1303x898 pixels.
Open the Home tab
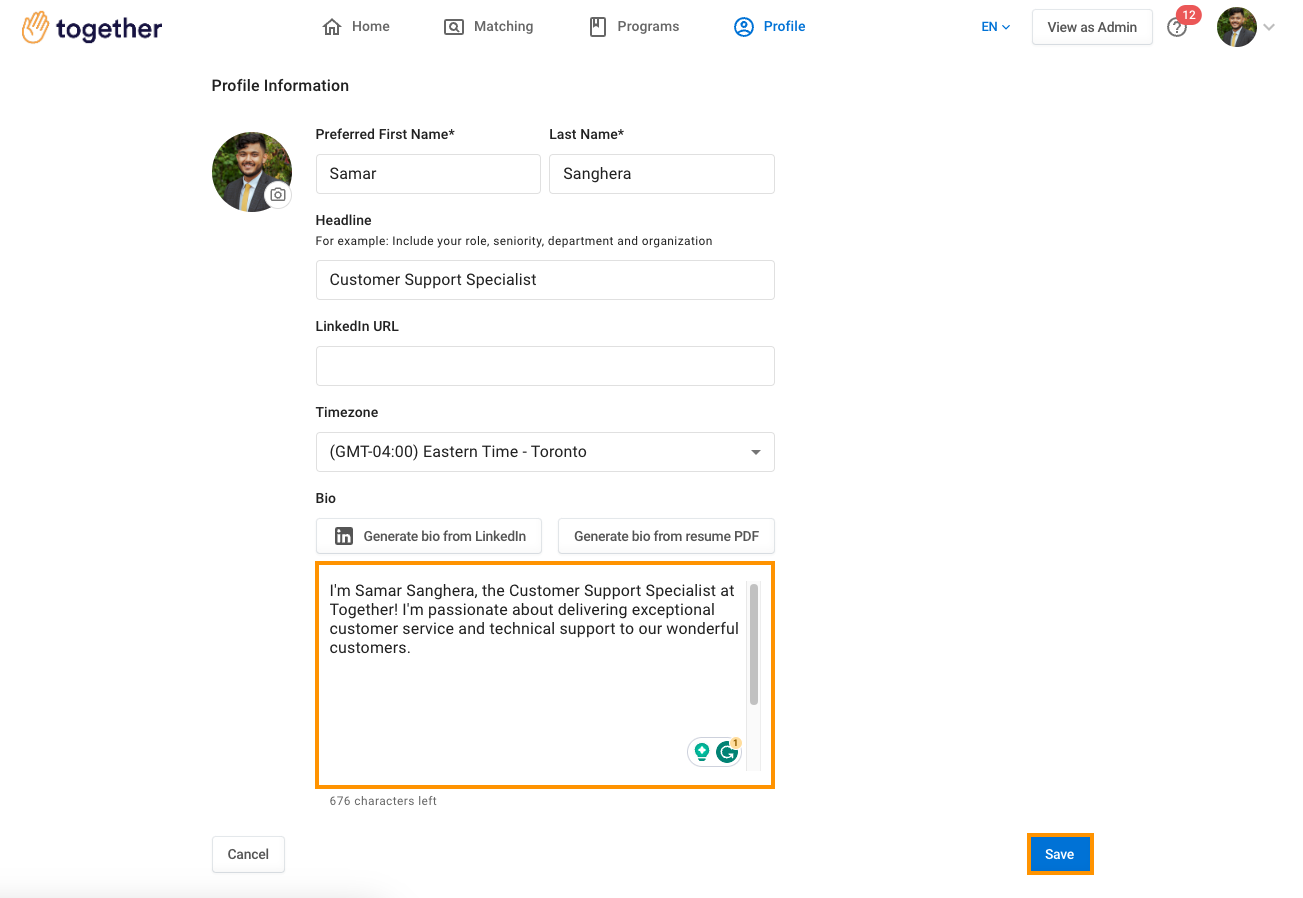[x=356, y=27]
